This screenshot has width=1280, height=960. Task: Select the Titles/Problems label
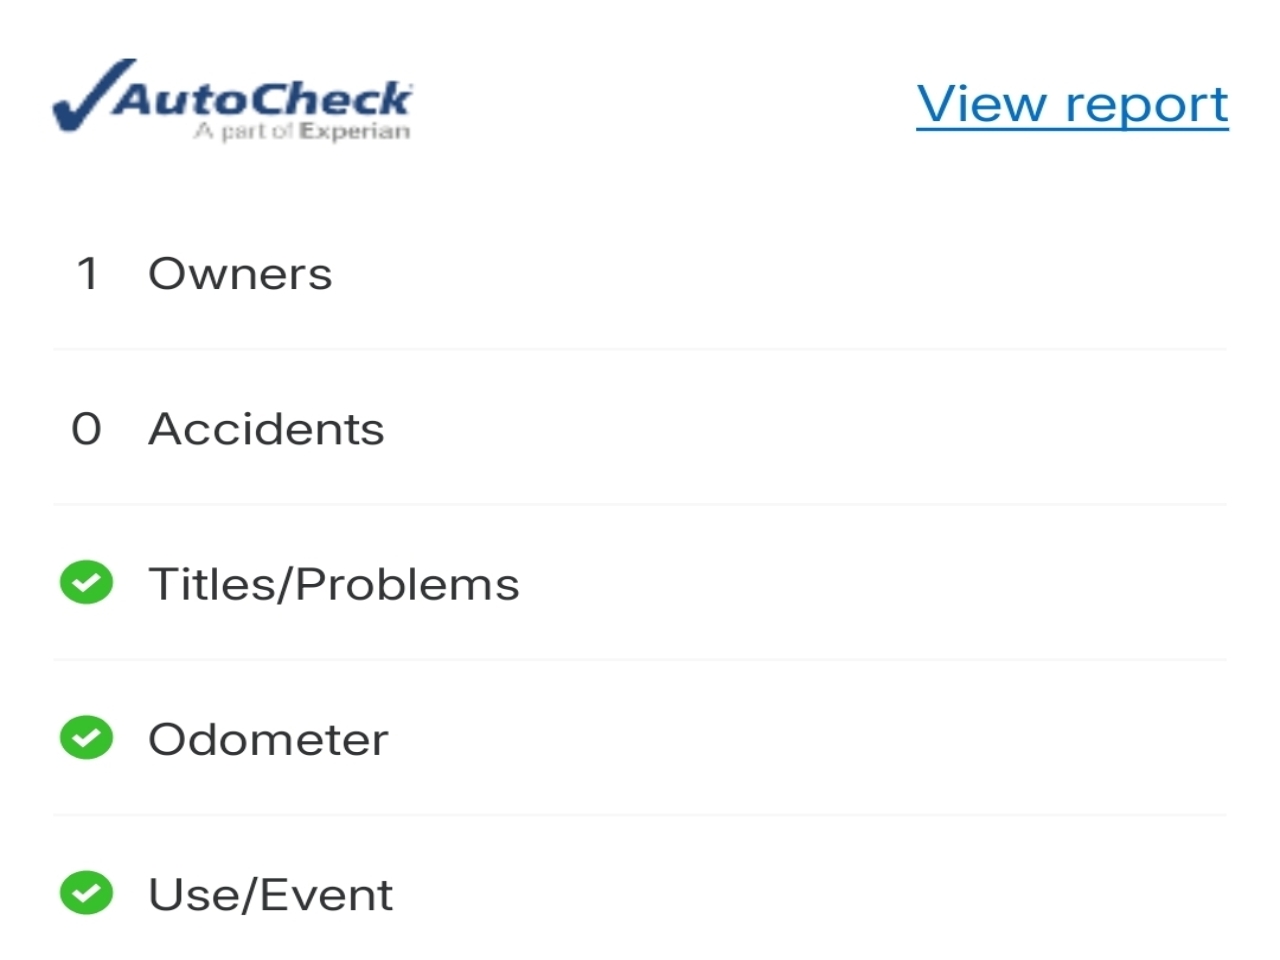[x=334, y=584]
